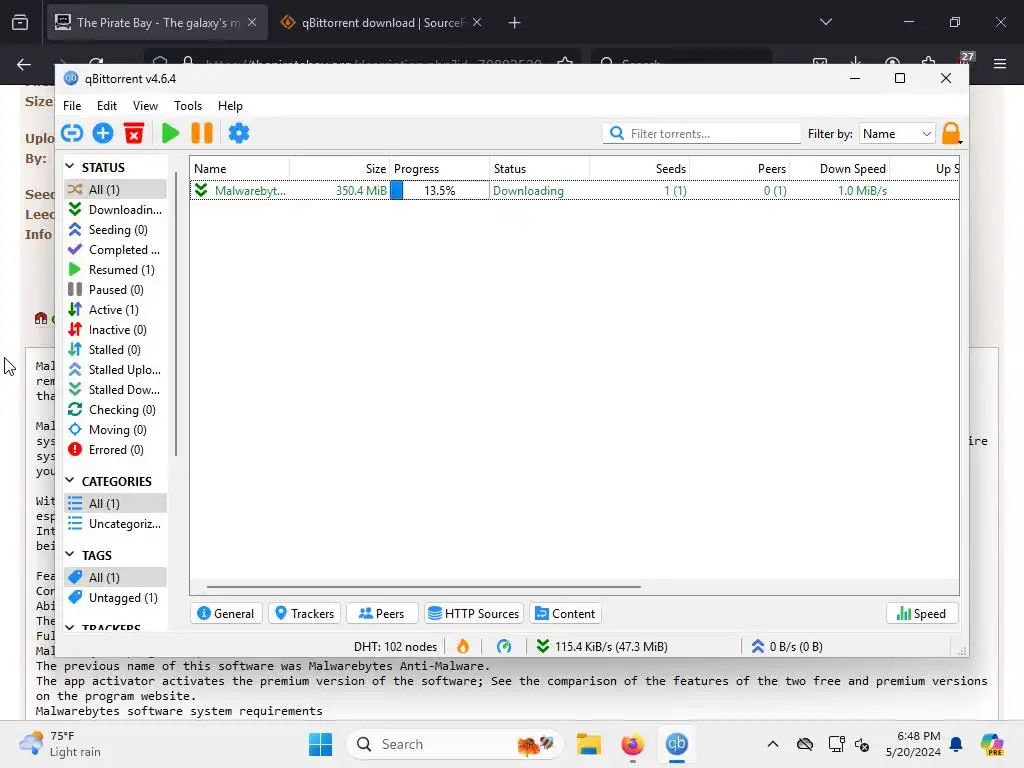
Task: Sort by the Down Speed column header
Action: [840, 168]
